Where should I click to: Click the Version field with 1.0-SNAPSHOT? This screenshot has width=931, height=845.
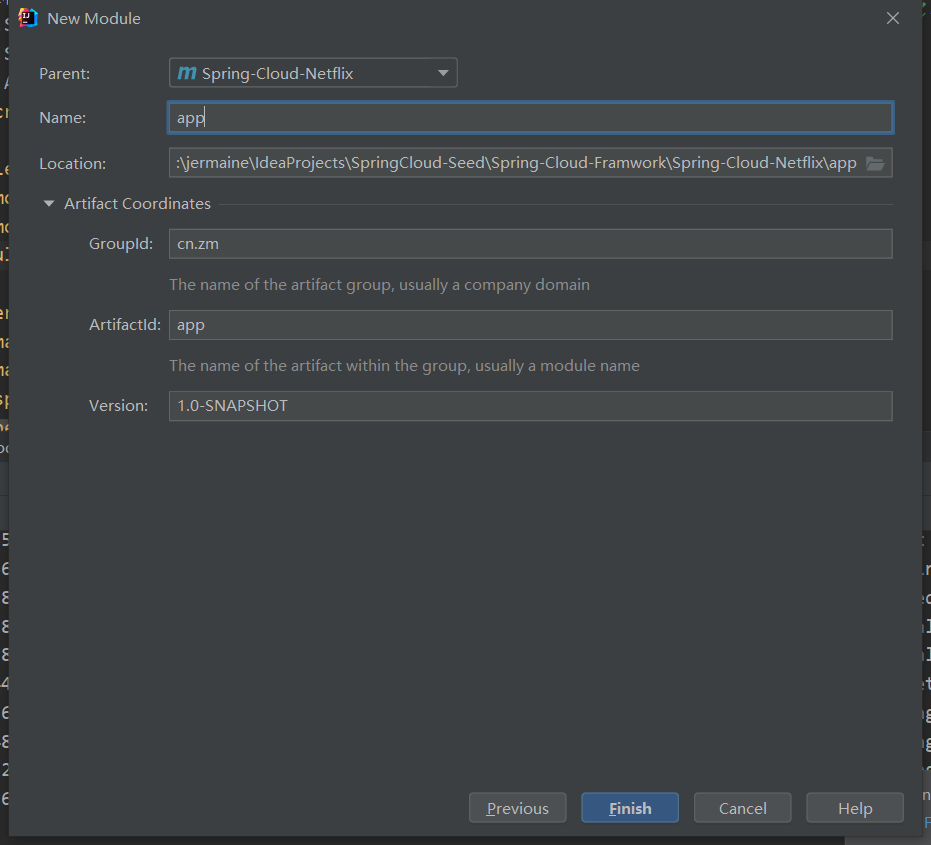(531, 406)
